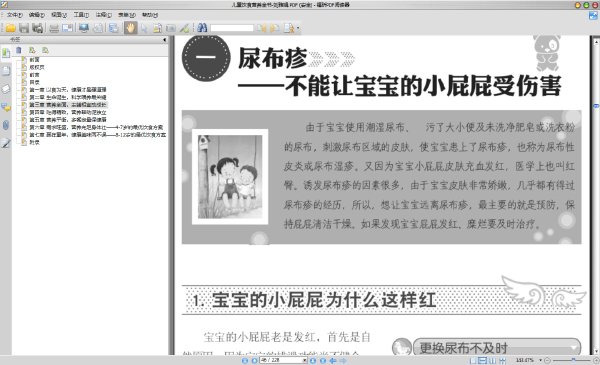The image size is (600, 365).
Task: Pick the arrow select tool beside the hand
Action: 144,28
